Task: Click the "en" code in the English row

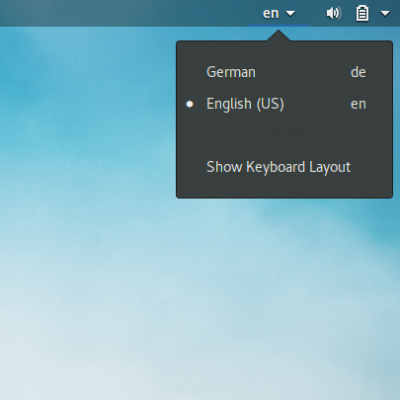Action: [358, 104]
